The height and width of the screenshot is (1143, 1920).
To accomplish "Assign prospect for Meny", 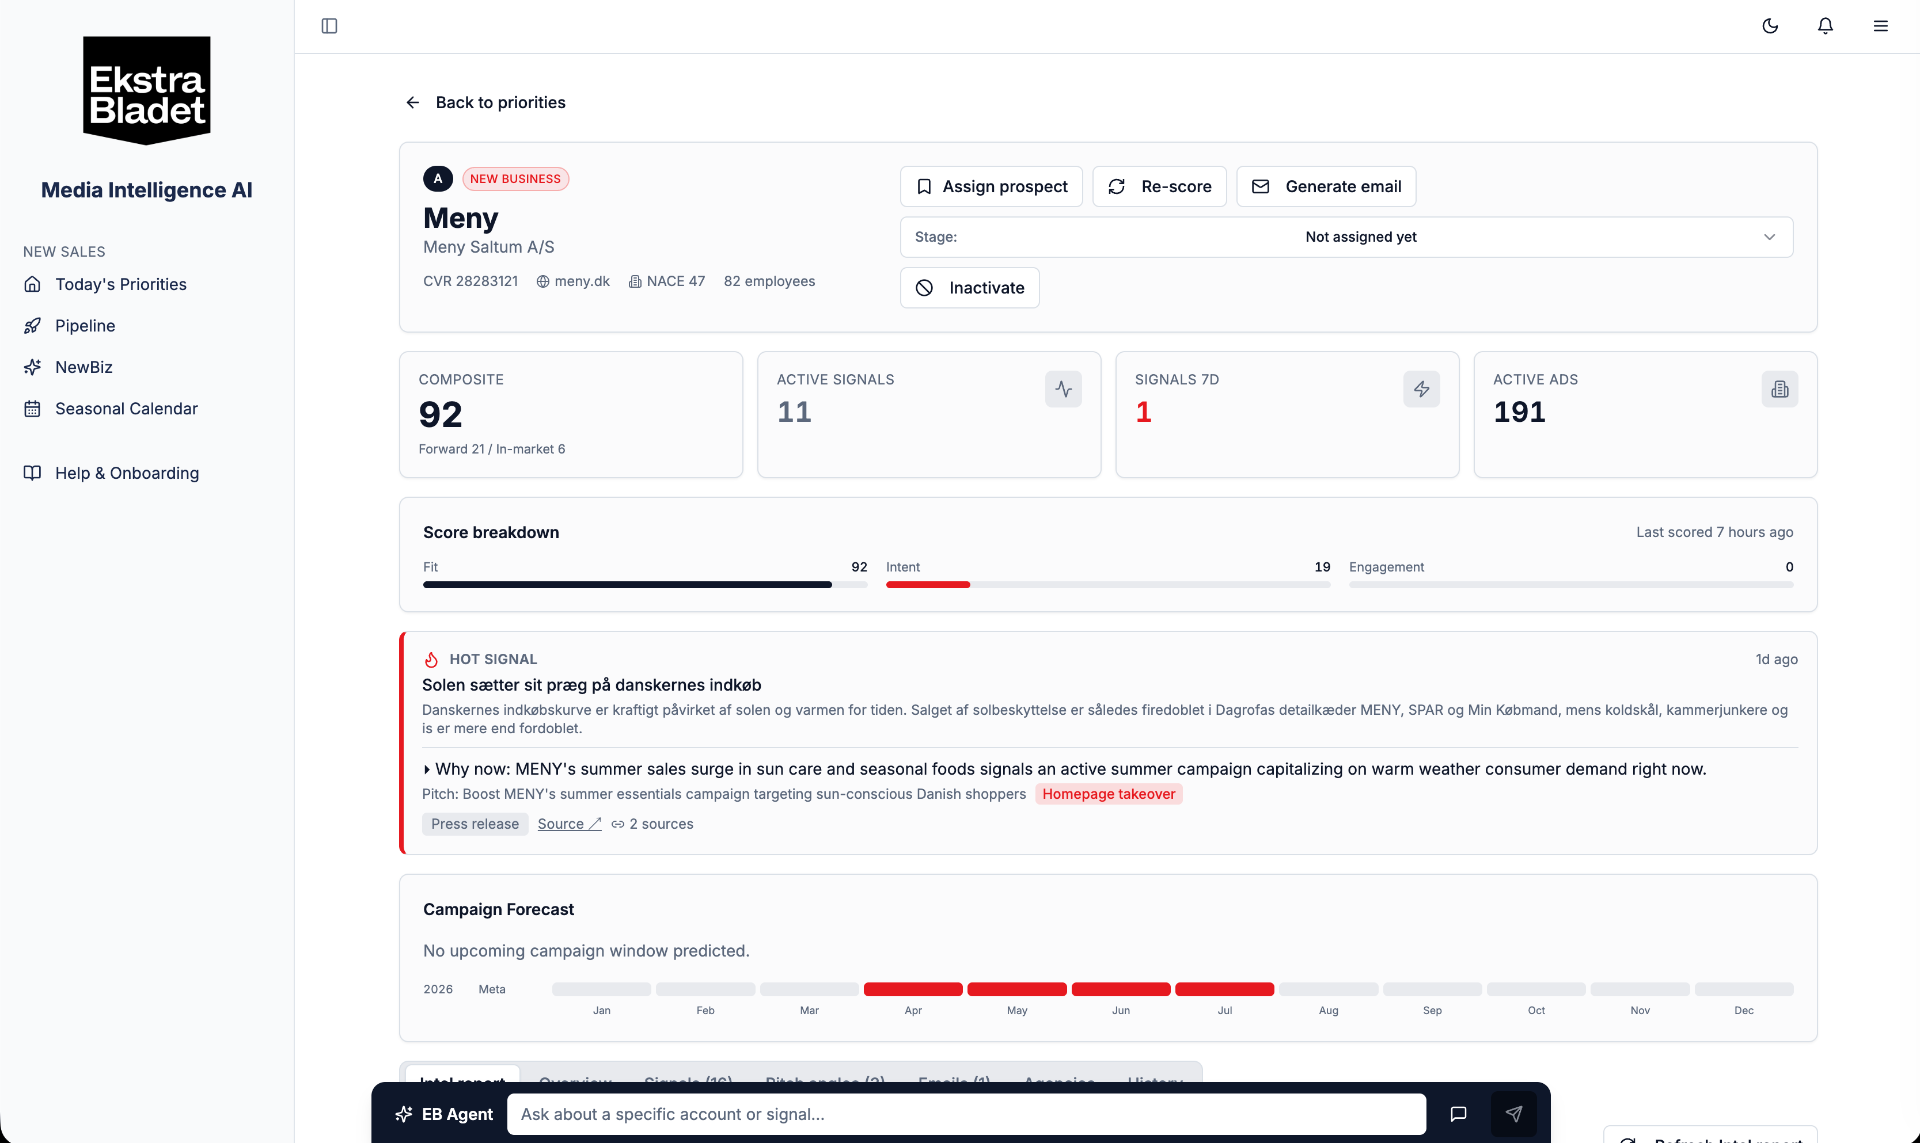I will (991, 187).
